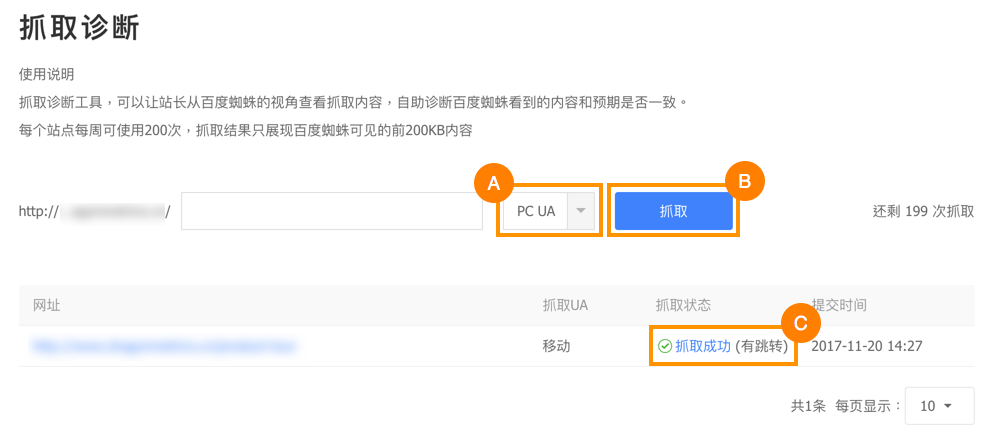The width and height of the screenshot is (998, 444).
Task: Click the green success checkmark icon
Action: click(x=665, y=346)
